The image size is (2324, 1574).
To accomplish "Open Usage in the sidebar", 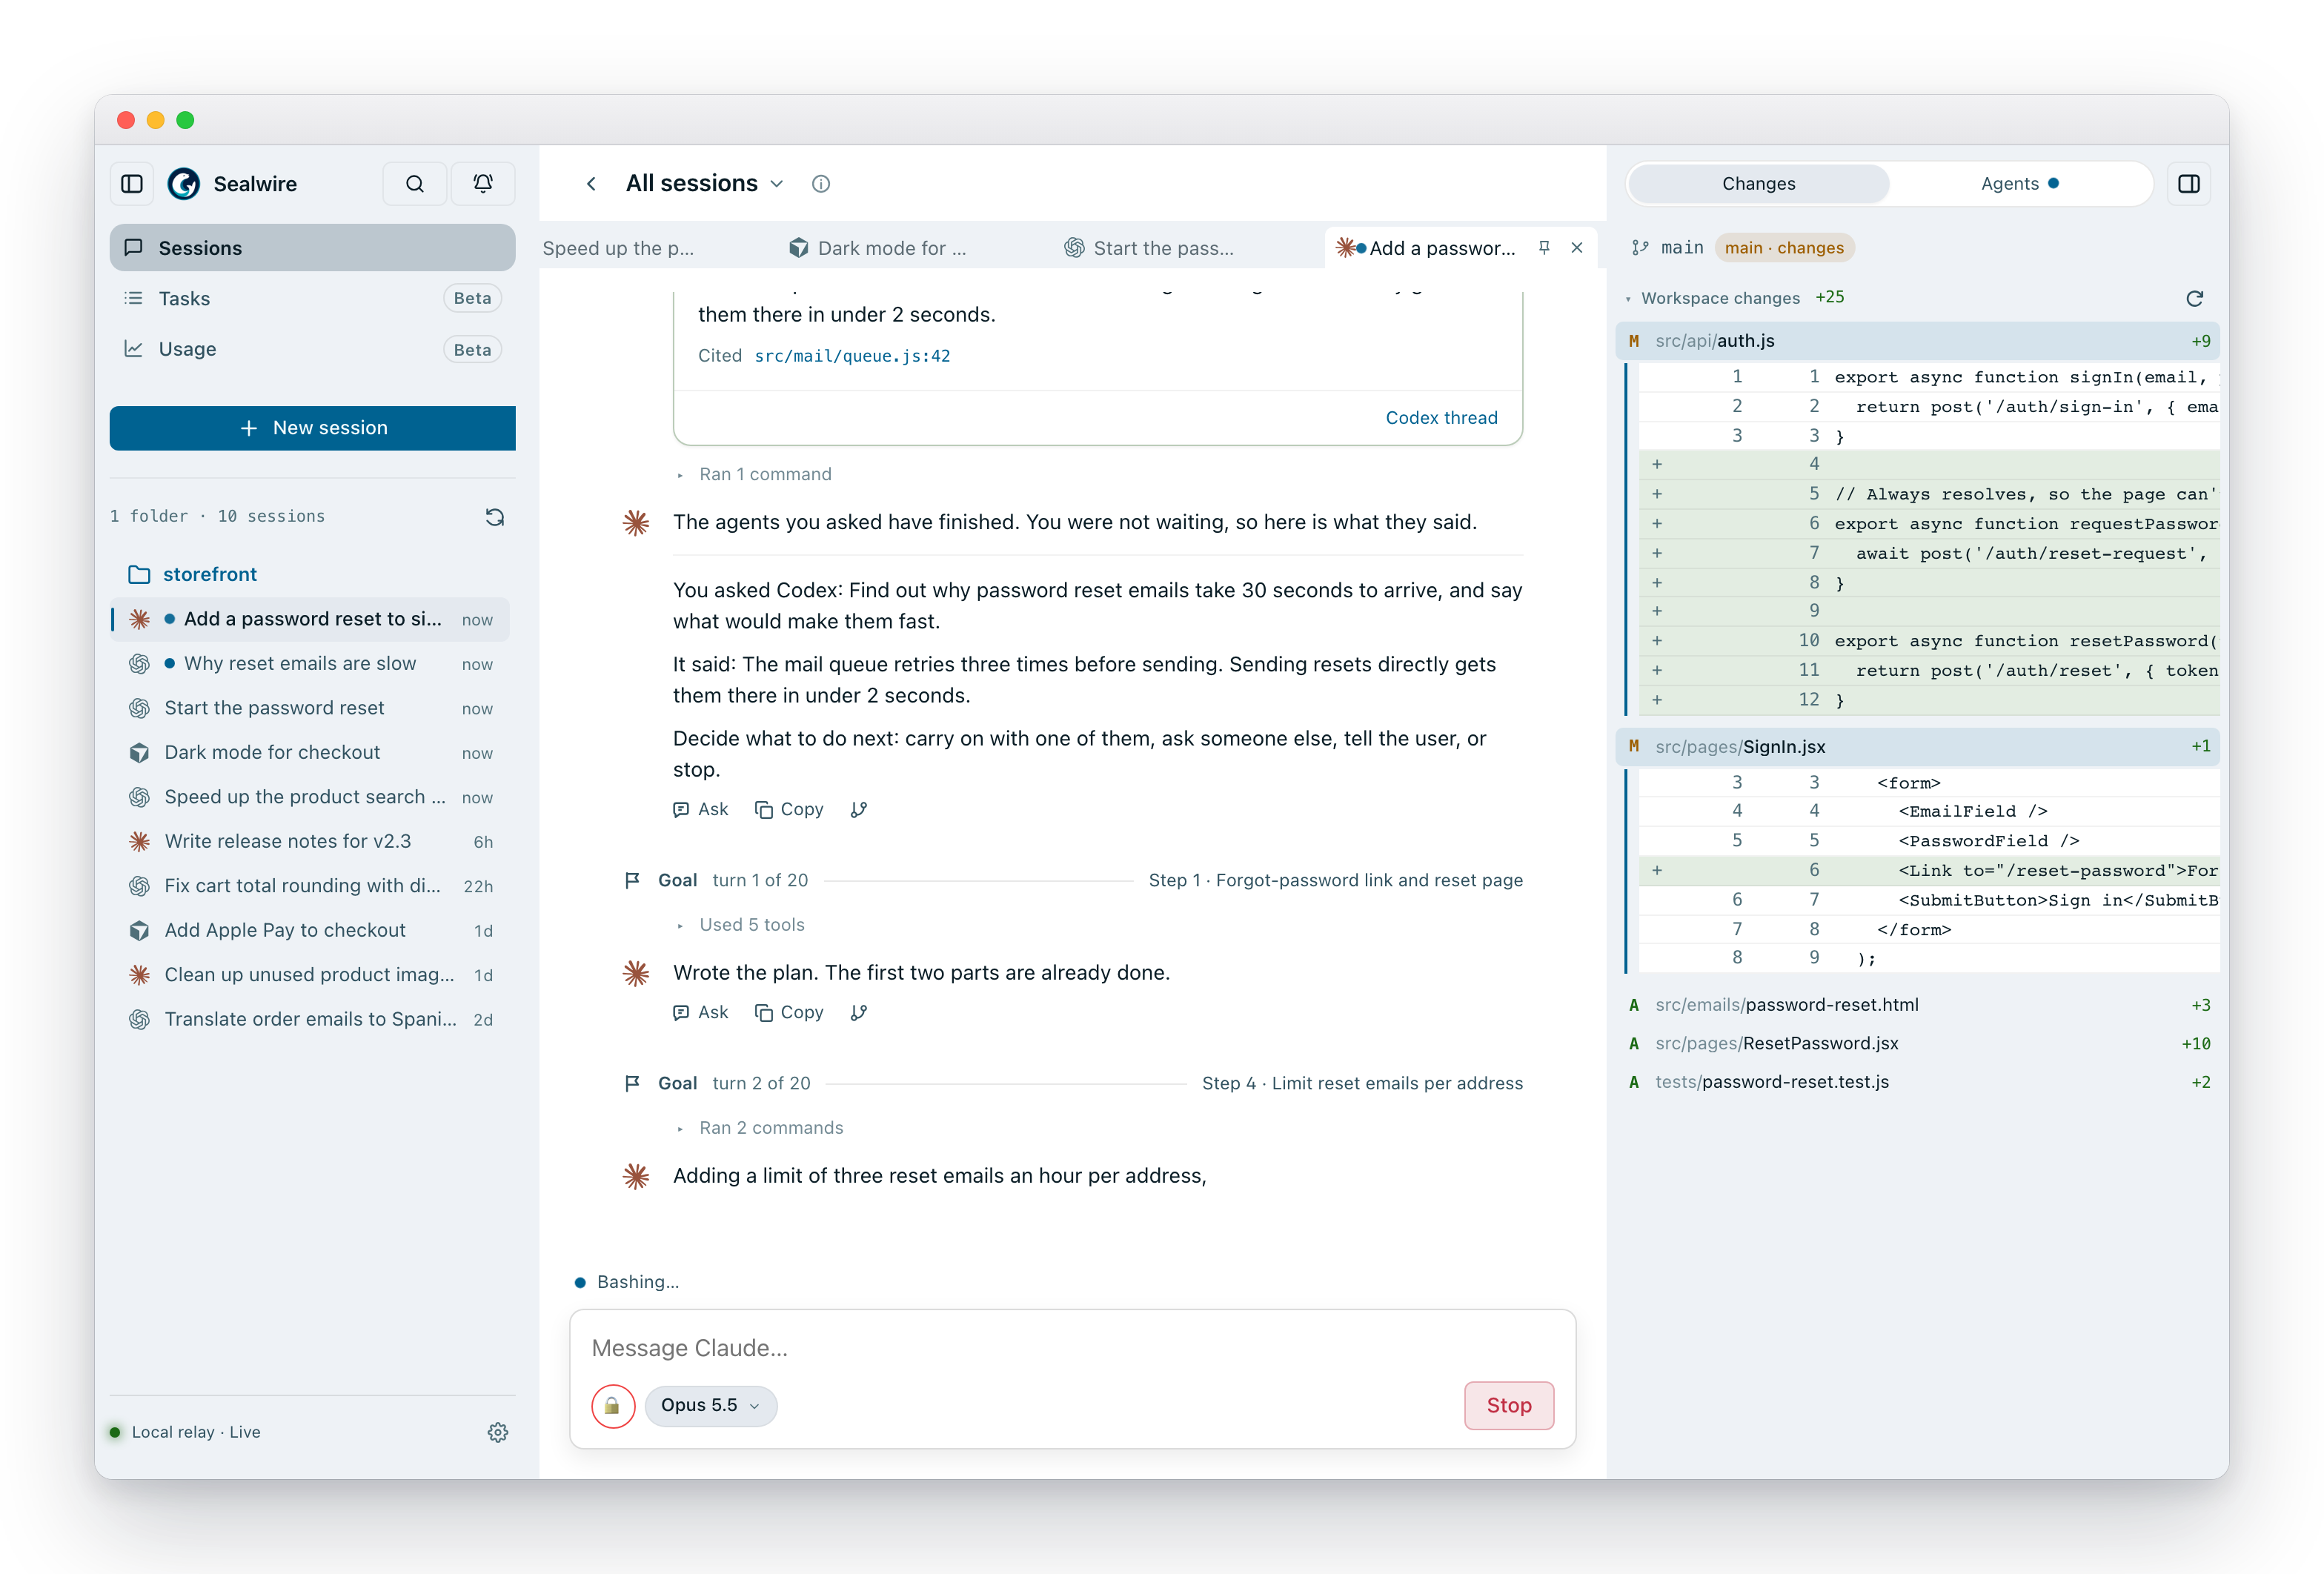I will pyautogui.click(x=312, y=349).
